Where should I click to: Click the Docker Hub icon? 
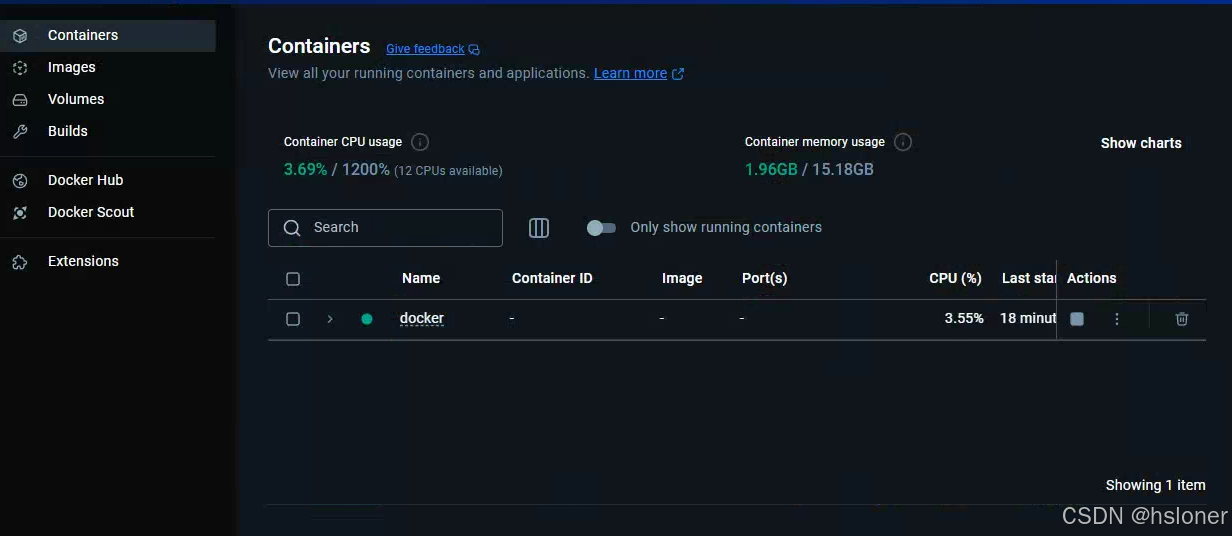tap(20, 181)
